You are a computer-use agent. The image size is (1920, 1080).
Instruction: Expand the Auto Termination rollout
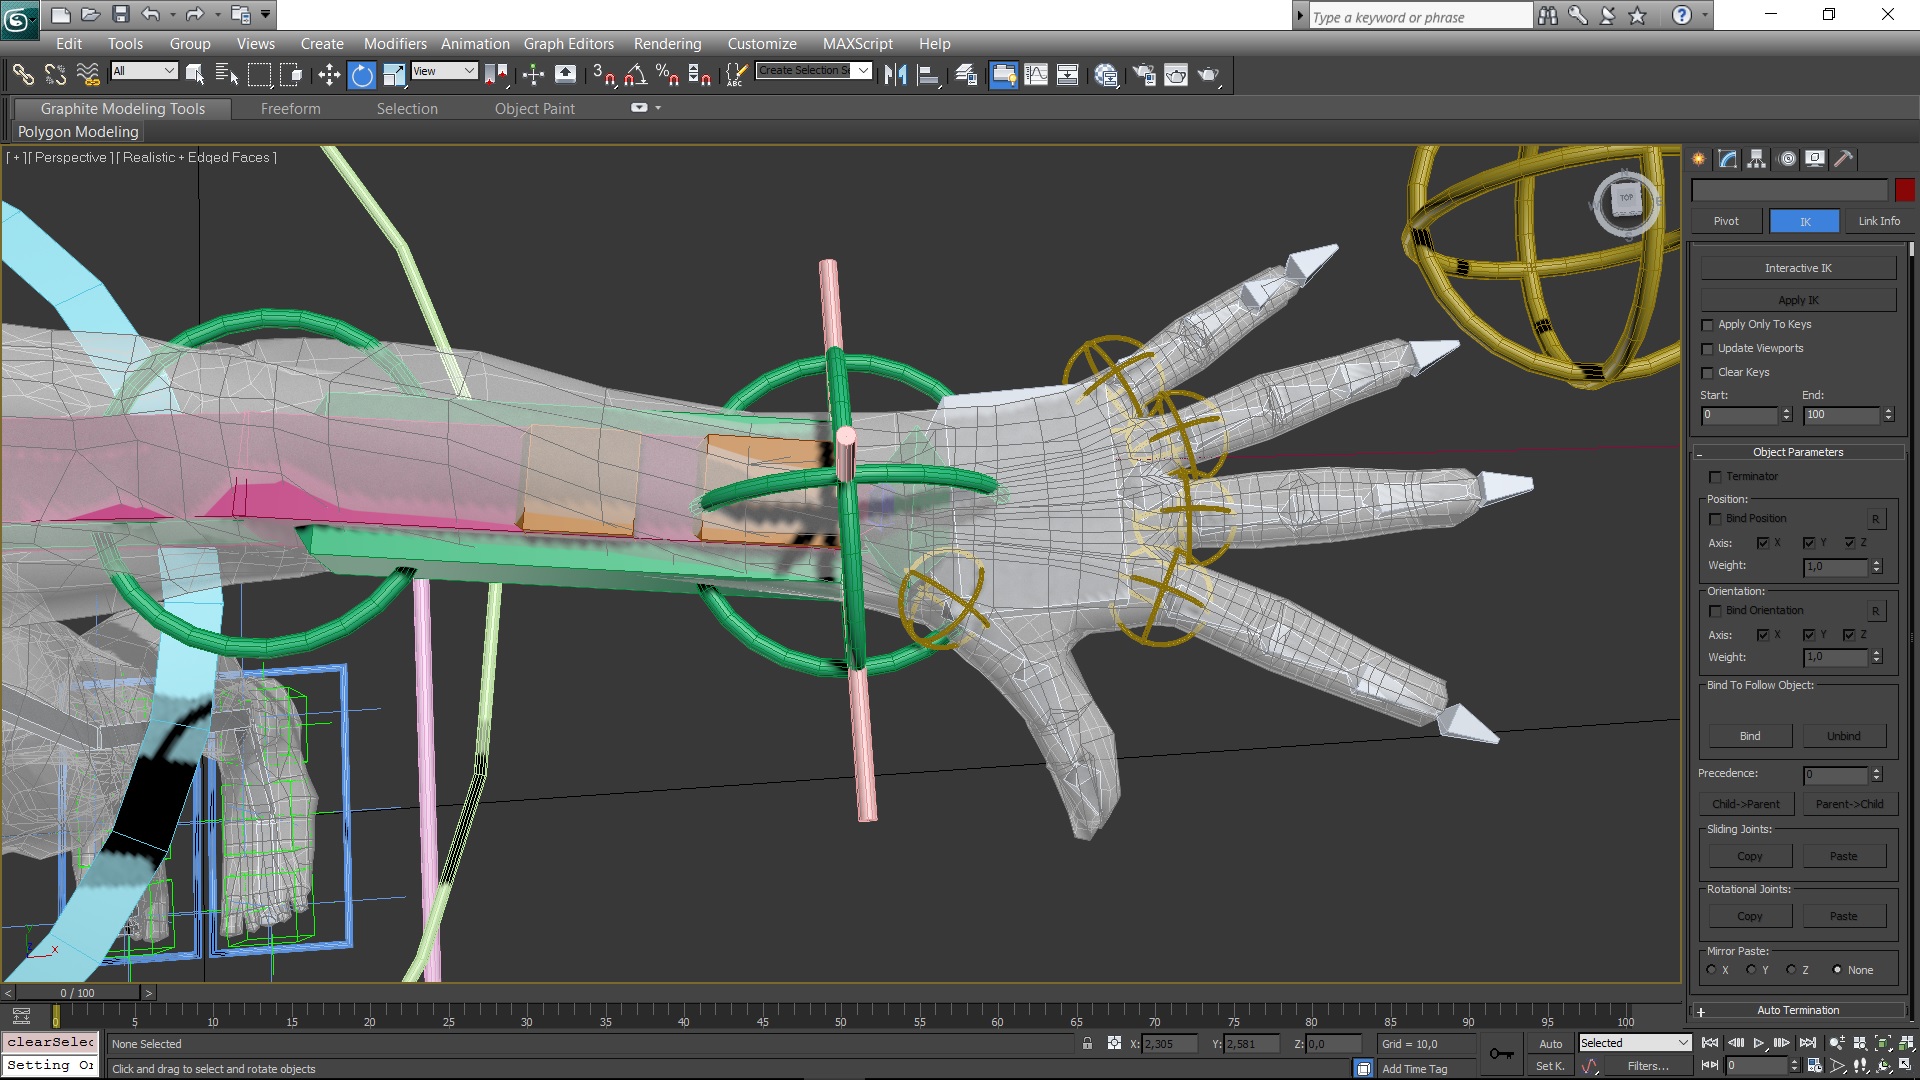[1797, 1010]
